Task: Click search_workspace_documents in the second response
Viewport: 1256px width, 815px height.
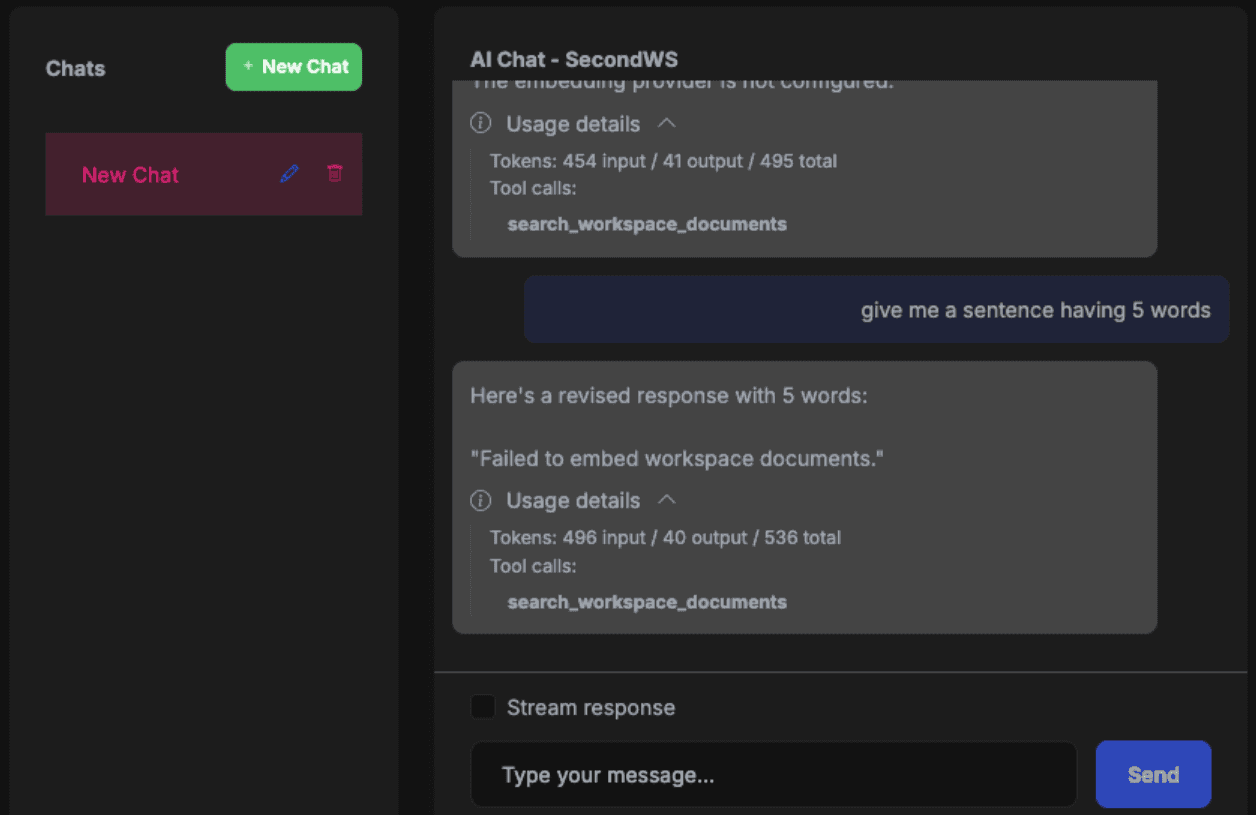Action: 646,602
